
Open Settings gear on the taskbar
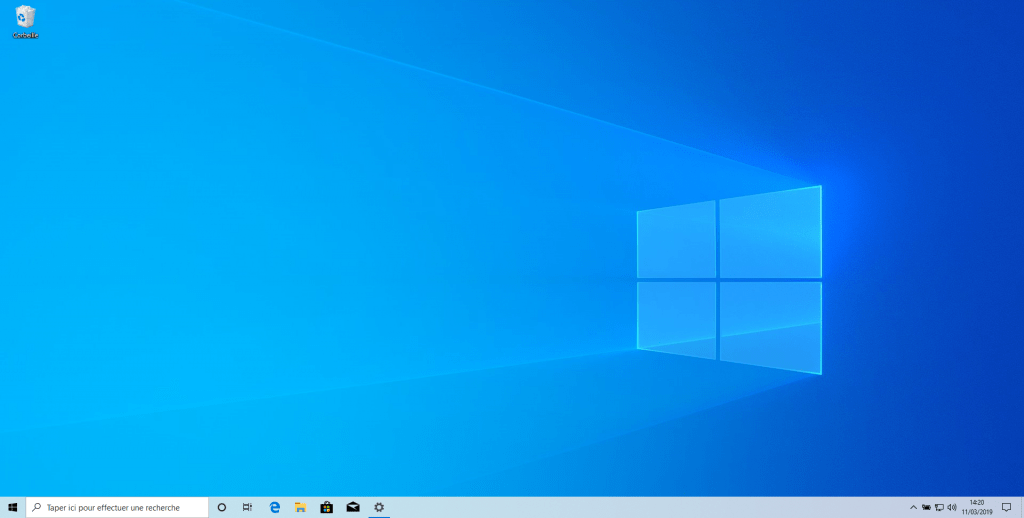pyautogui.click(x=379, y=508)
